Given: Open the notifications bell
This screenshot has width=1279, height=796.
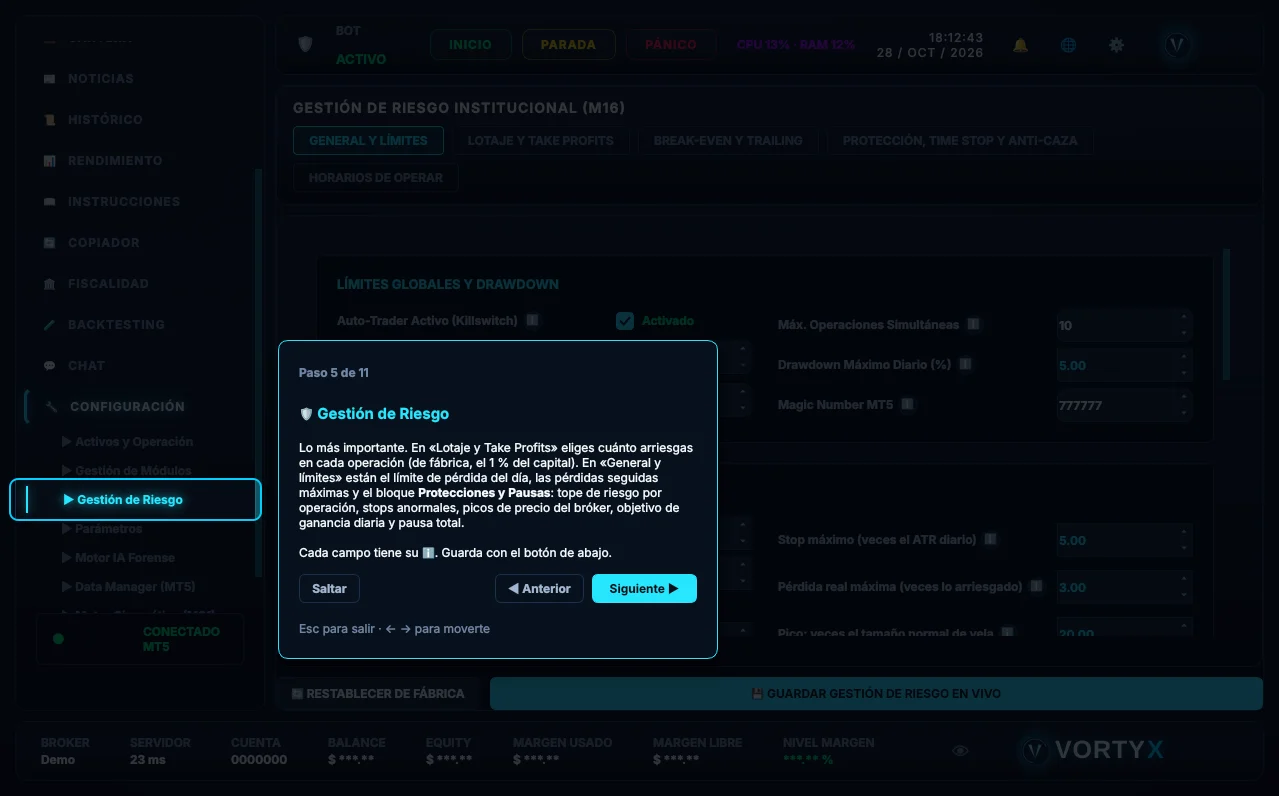Looking at the screenshot, I should (1020, 45).
